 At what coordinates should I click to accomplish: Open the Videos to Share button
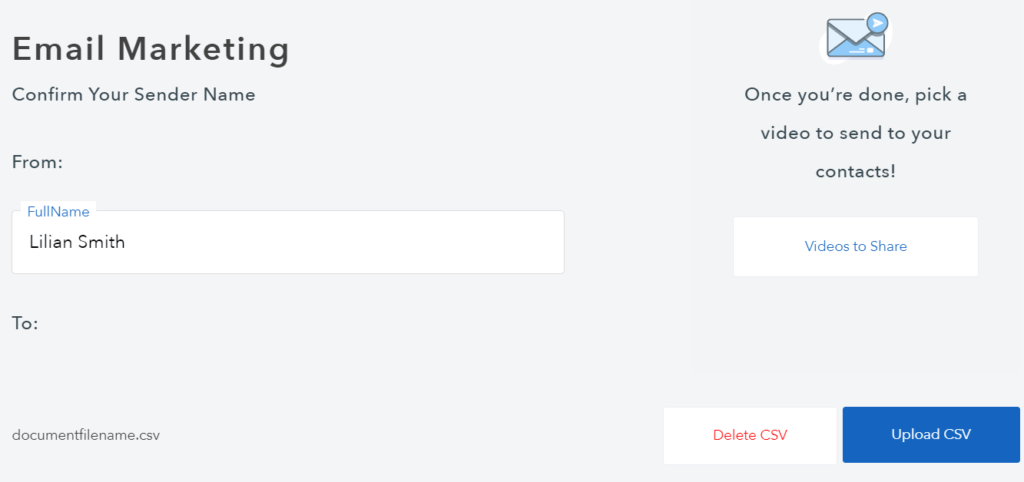coord(855,246)
